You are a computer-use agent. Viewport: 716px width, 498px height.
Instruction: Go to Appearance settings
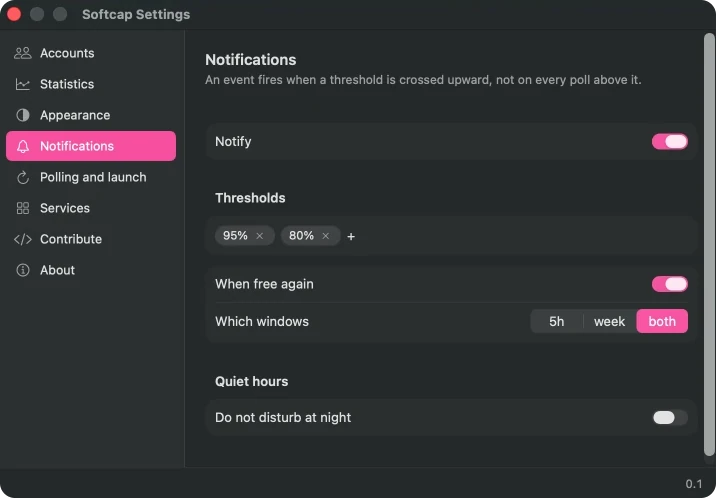coord(91,115)
